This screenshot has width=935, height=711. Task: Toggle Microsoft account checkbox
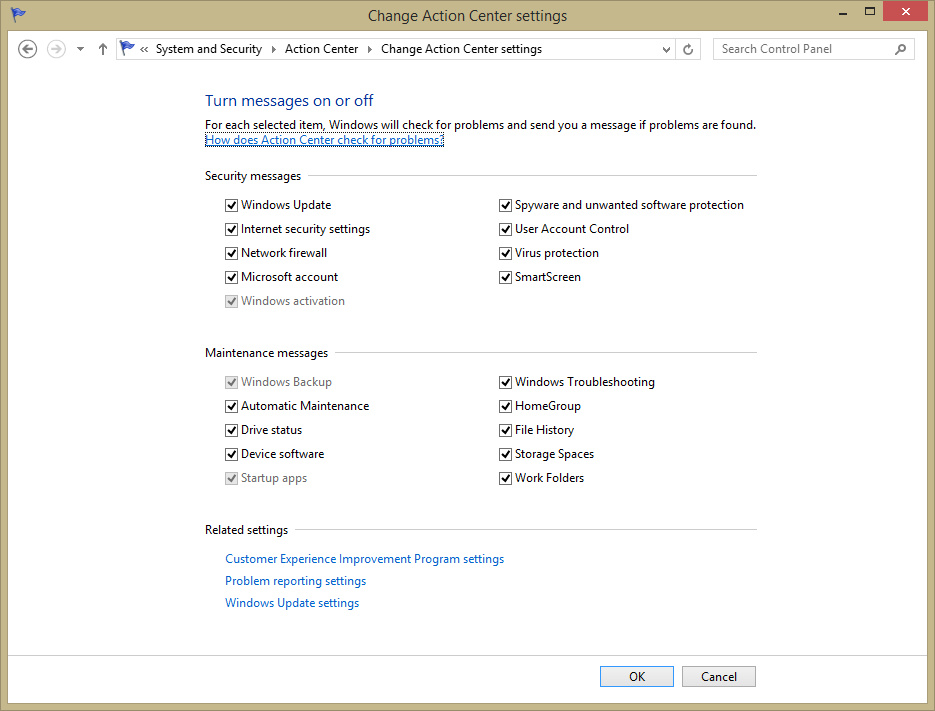231,277
